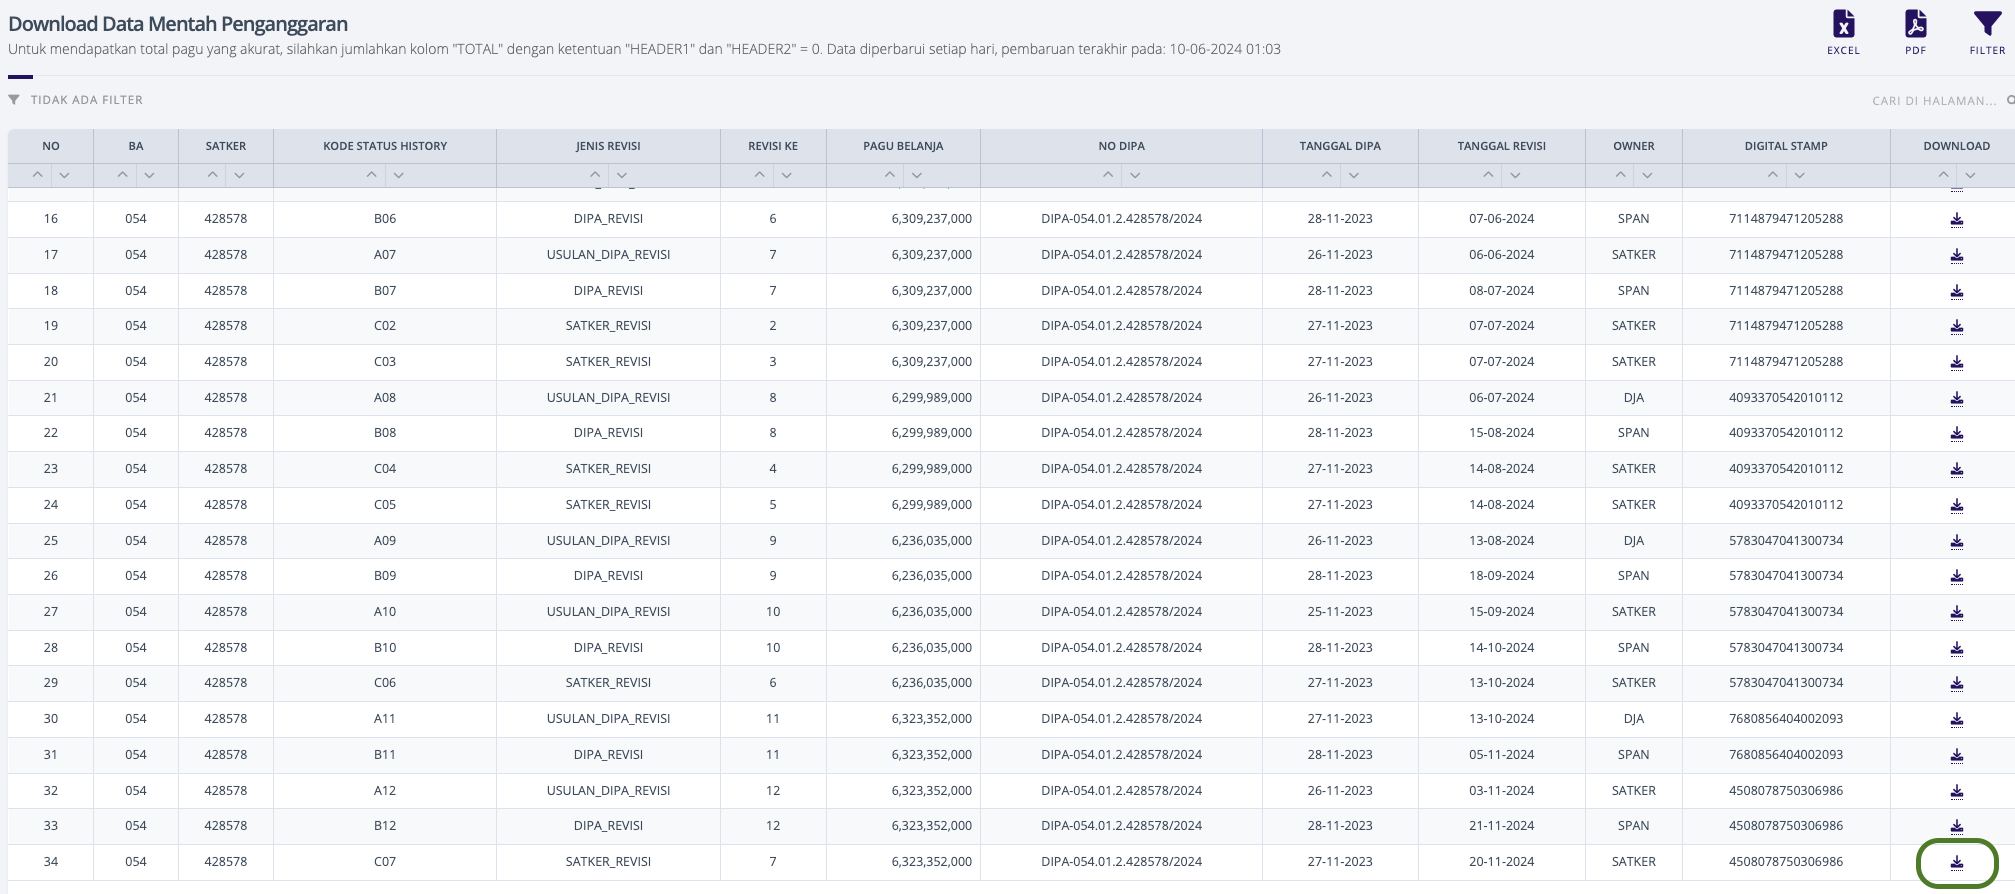Click TANGGAL REVISI column header
The width and height of the screenshot is (2015, 894).
[x=1501, y=146]
